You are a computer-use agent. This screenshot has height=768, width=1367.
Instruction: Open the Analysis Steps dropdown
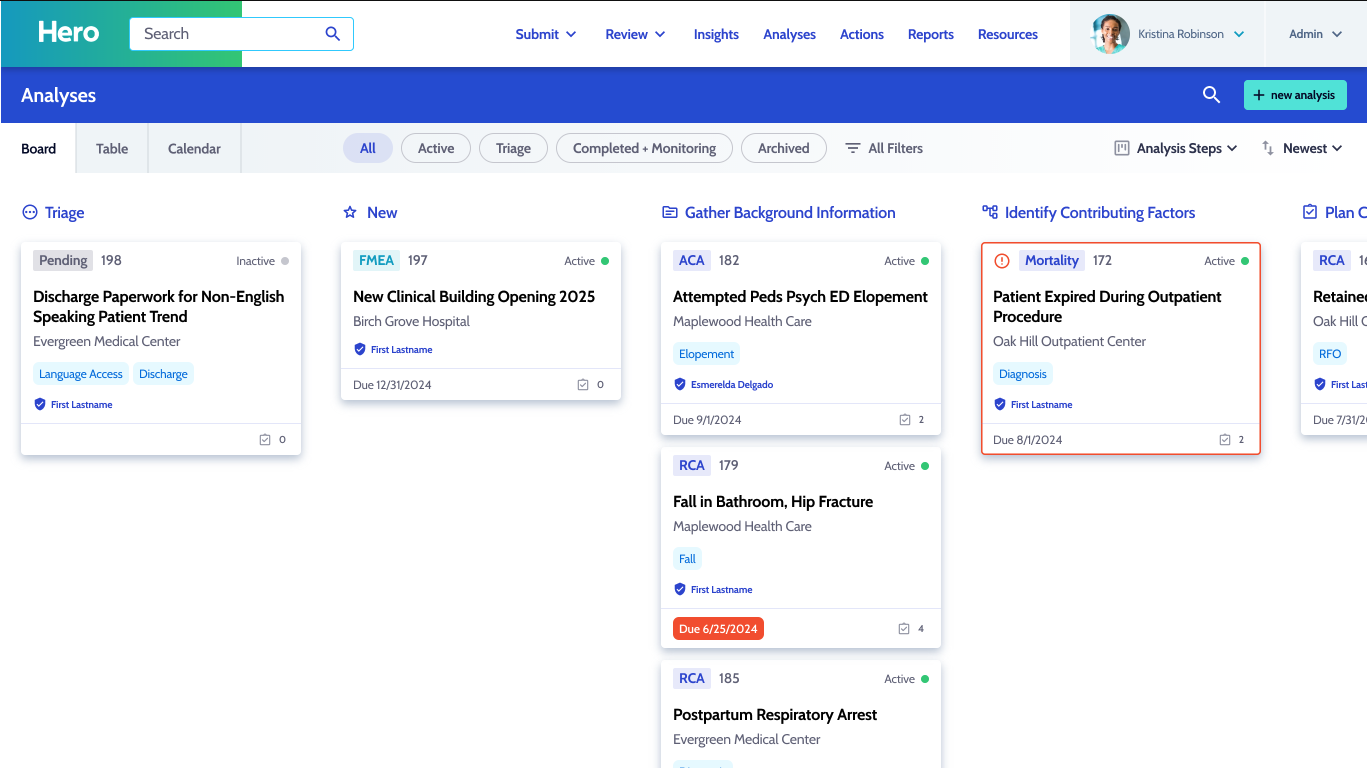tap(1176, 148)
